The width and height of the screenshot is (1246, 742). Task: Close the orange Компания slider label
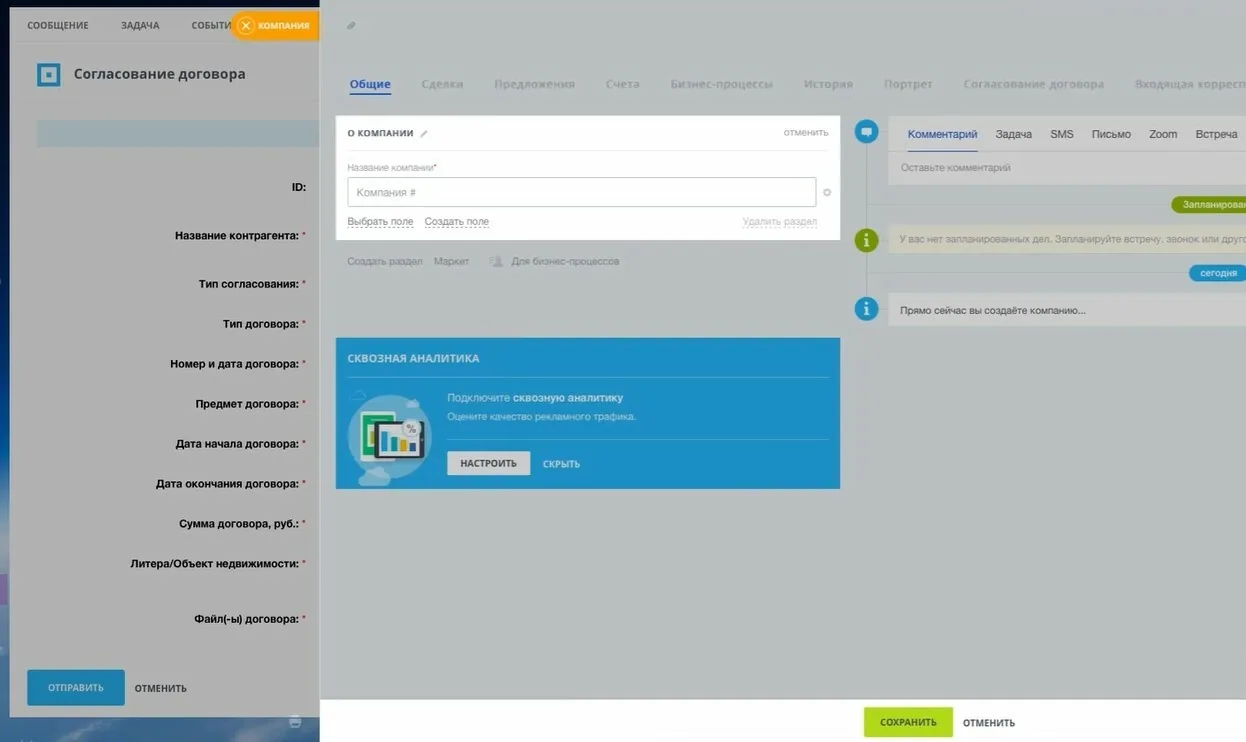click(246, 26)
